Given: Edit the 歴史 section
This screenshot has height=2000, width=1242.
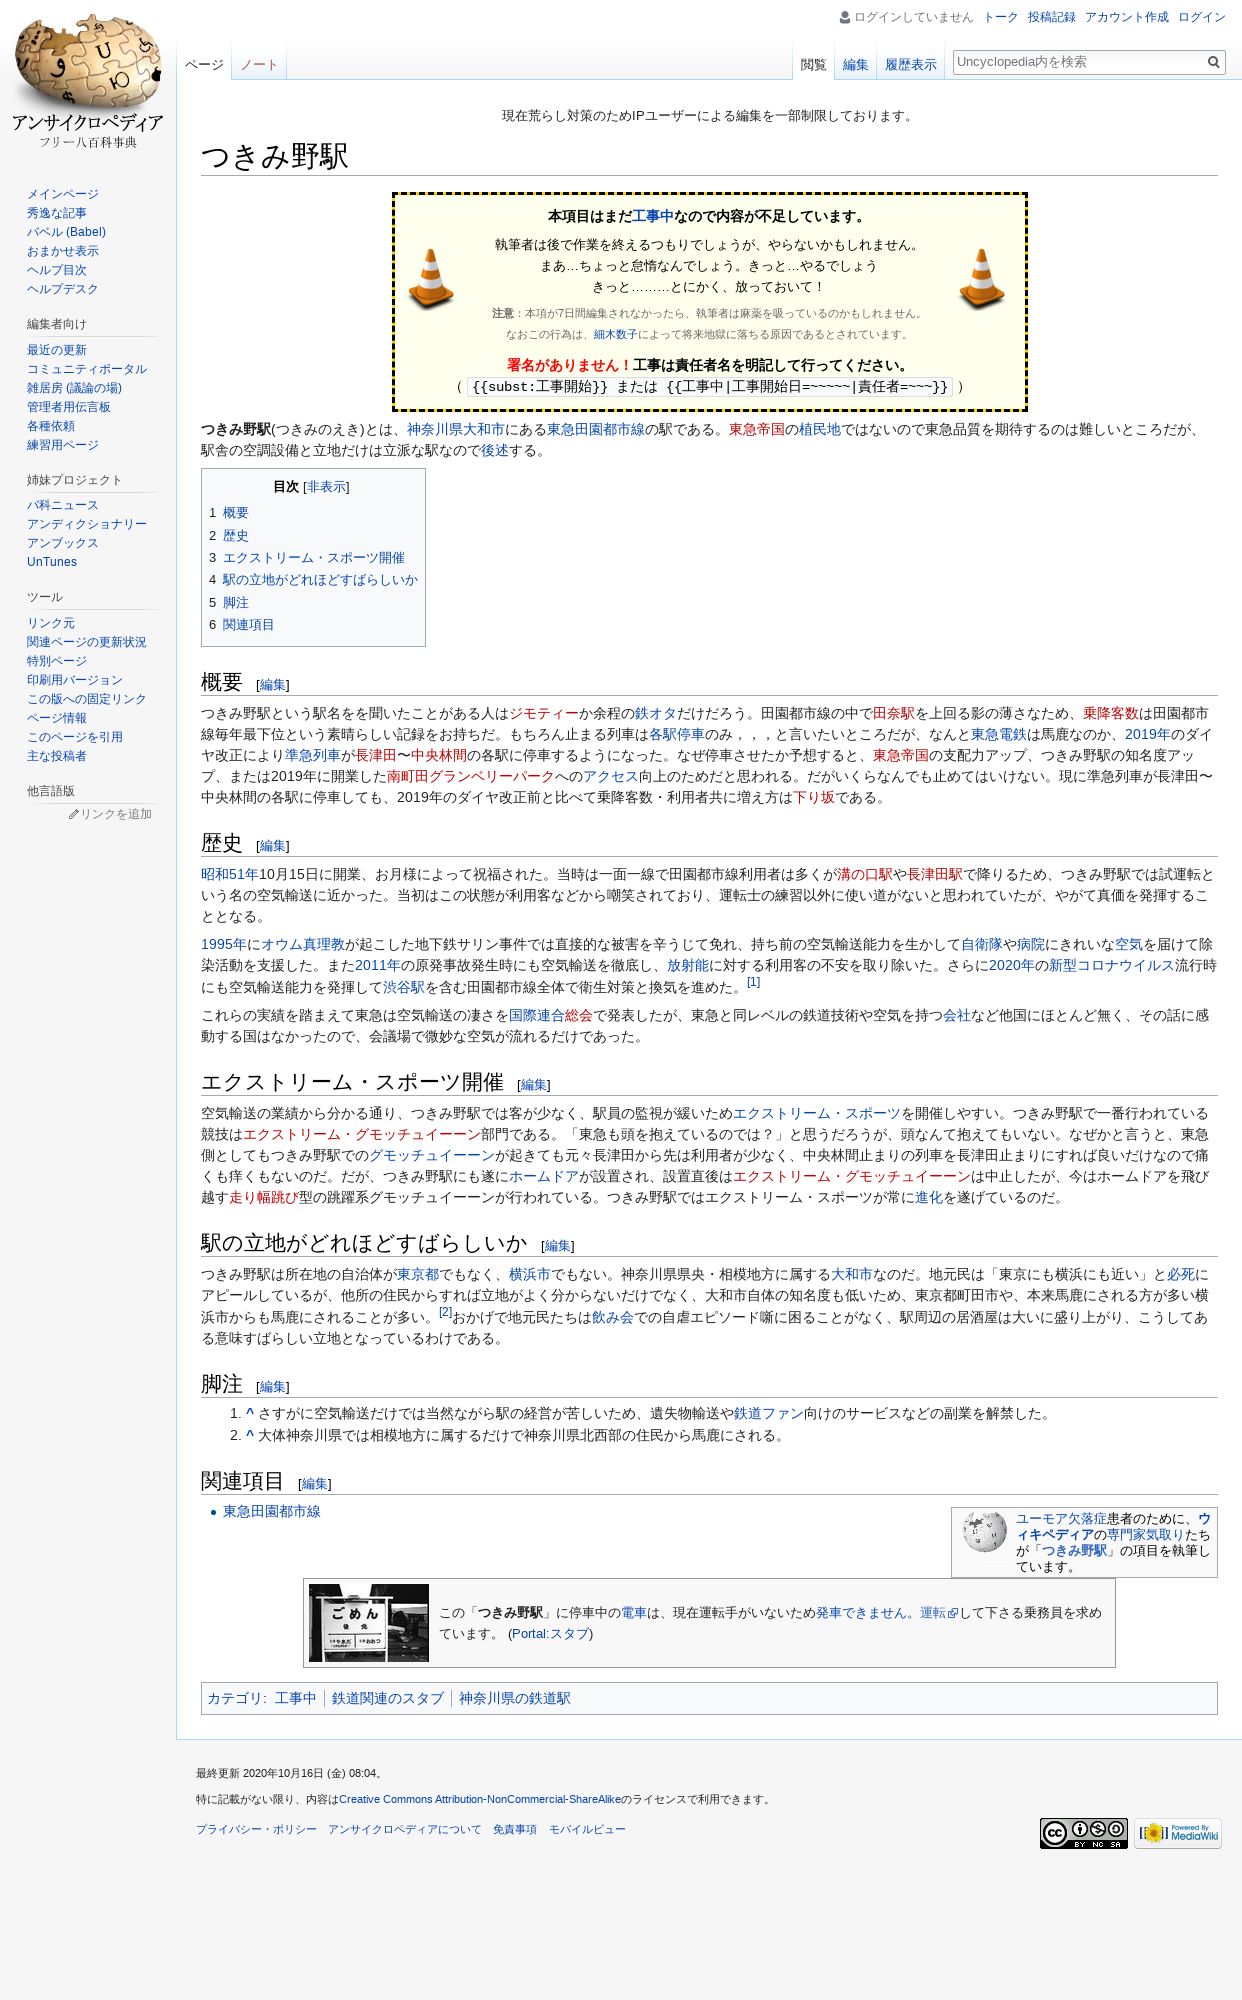Looking at the screenshot, I should [272, 846].
